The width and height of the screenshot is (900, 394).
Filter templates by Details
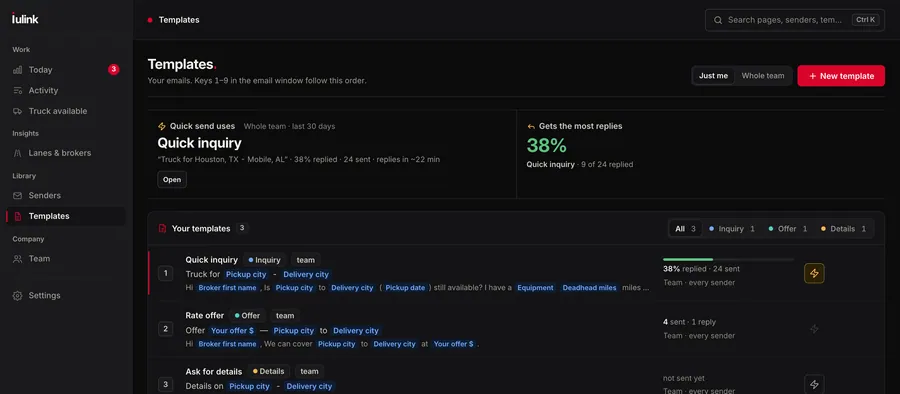tap(843, 229)
